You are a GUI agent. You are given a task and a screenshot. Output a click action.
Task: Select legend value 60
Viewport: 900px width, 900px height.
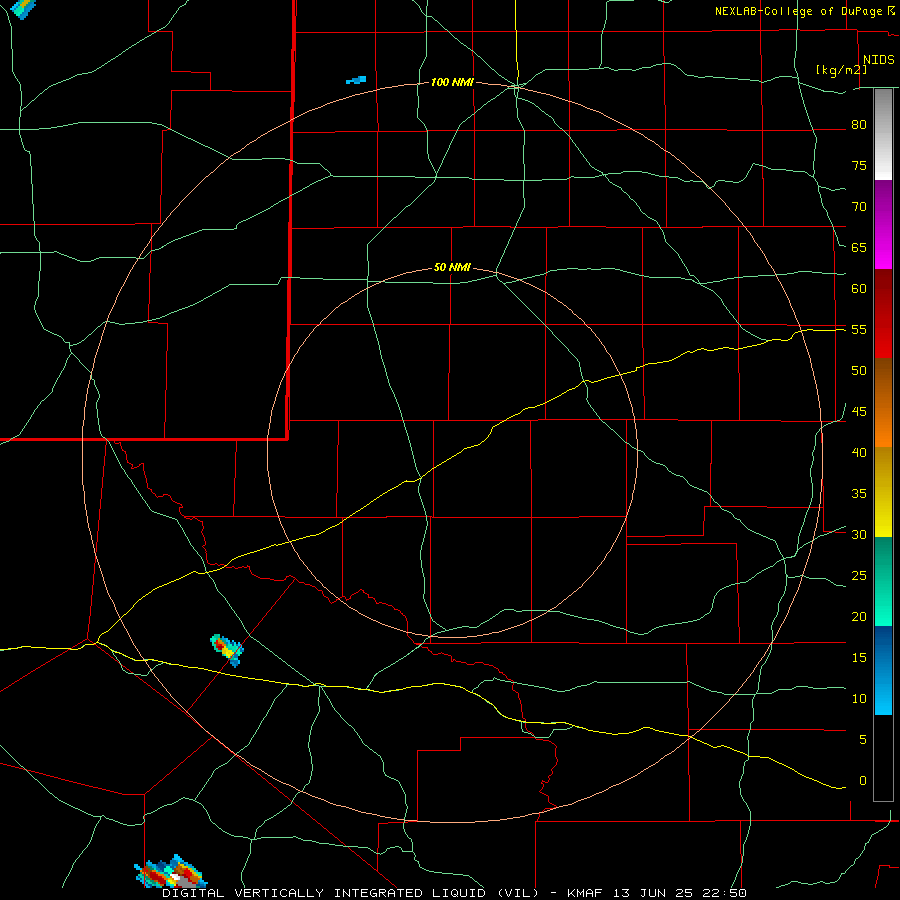click(859, 289)
